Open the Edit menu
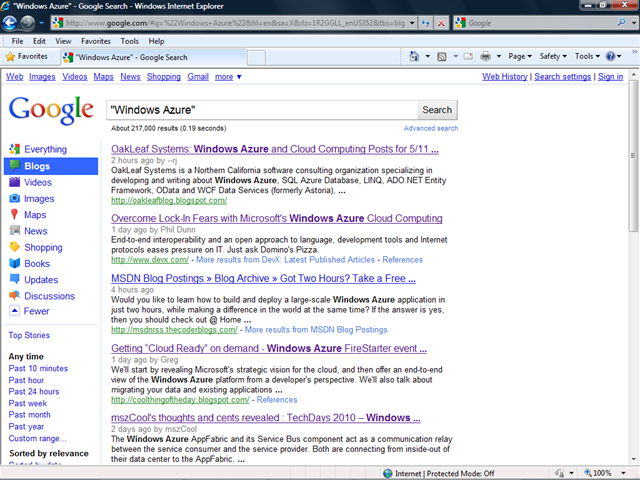640x480 pixels. tap(39, 41)
